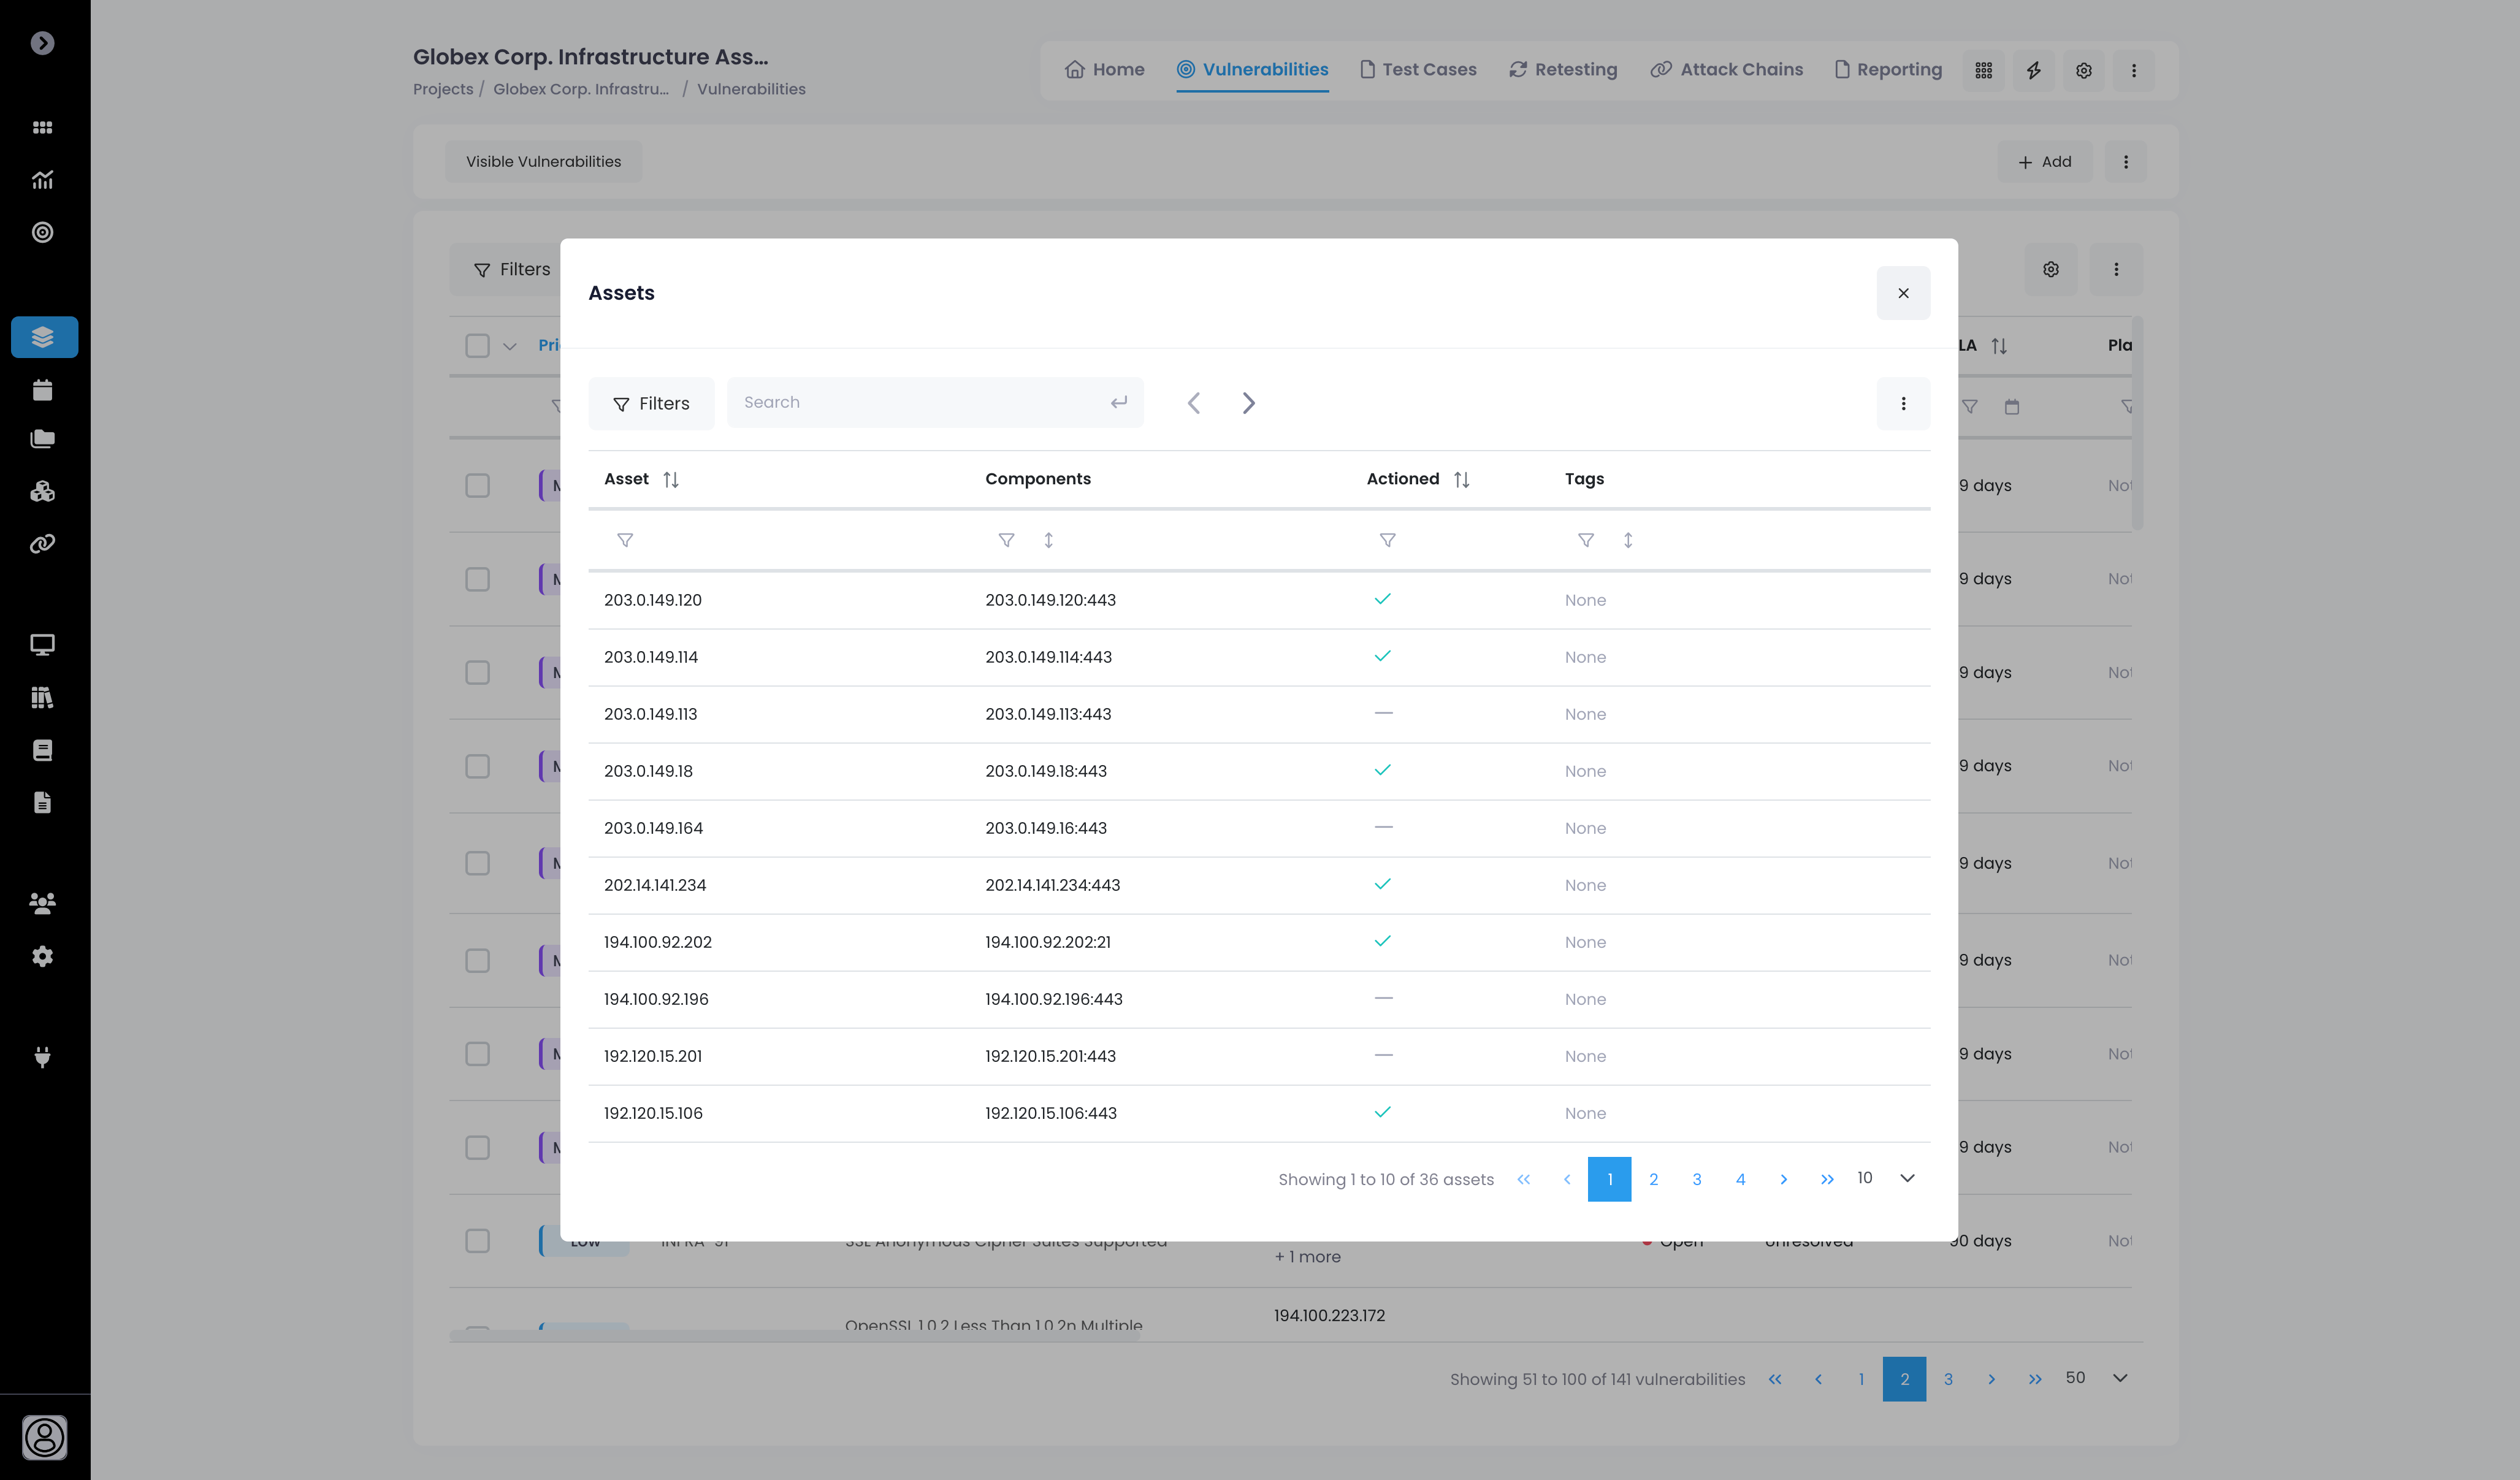Click the Filters button in Assets dialog
This screenshot has width=2520, height=1480.
[x=651, y=403]
